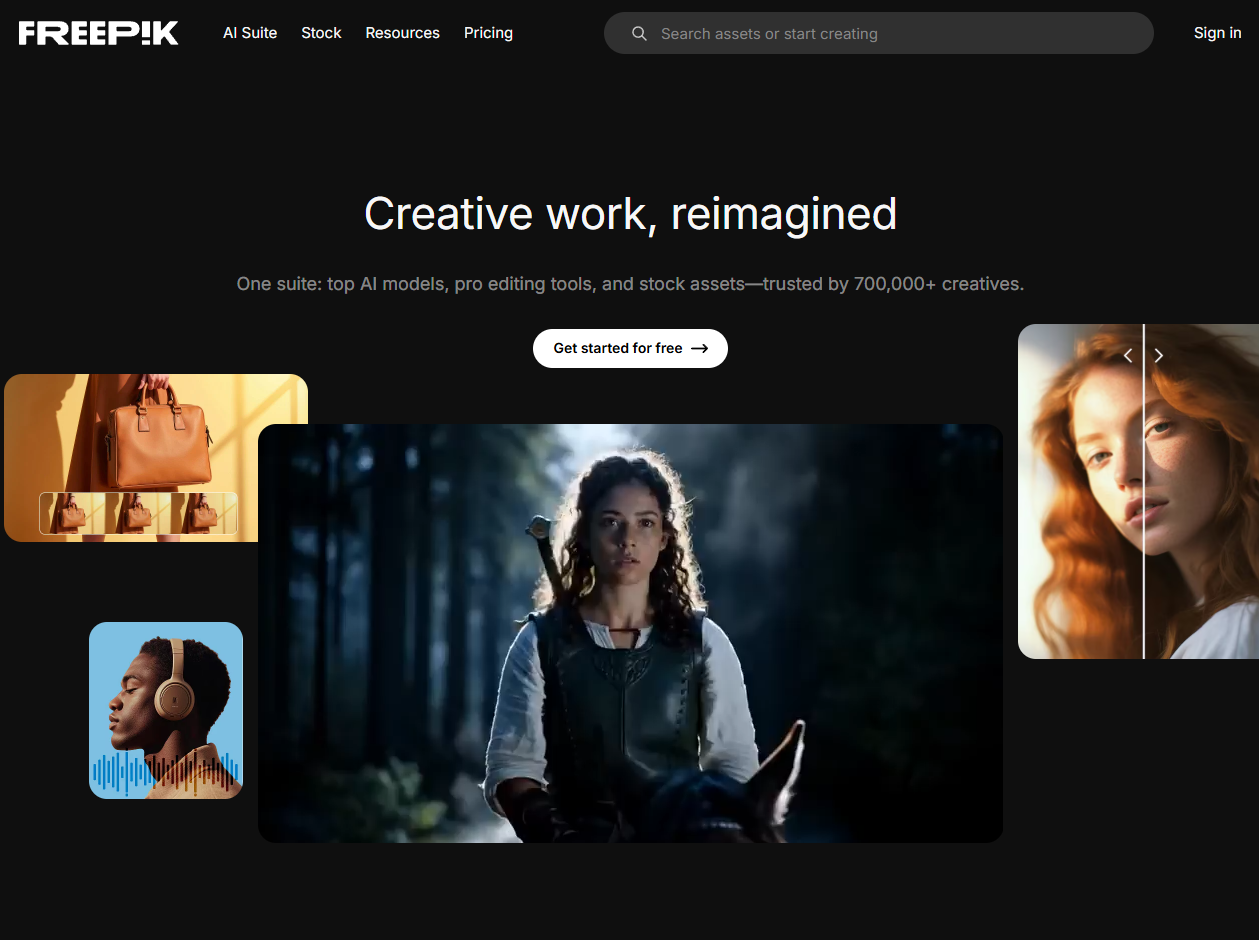Click the left chevron on comparison slider
1259x940 pixels.
tap(1128, 356)
